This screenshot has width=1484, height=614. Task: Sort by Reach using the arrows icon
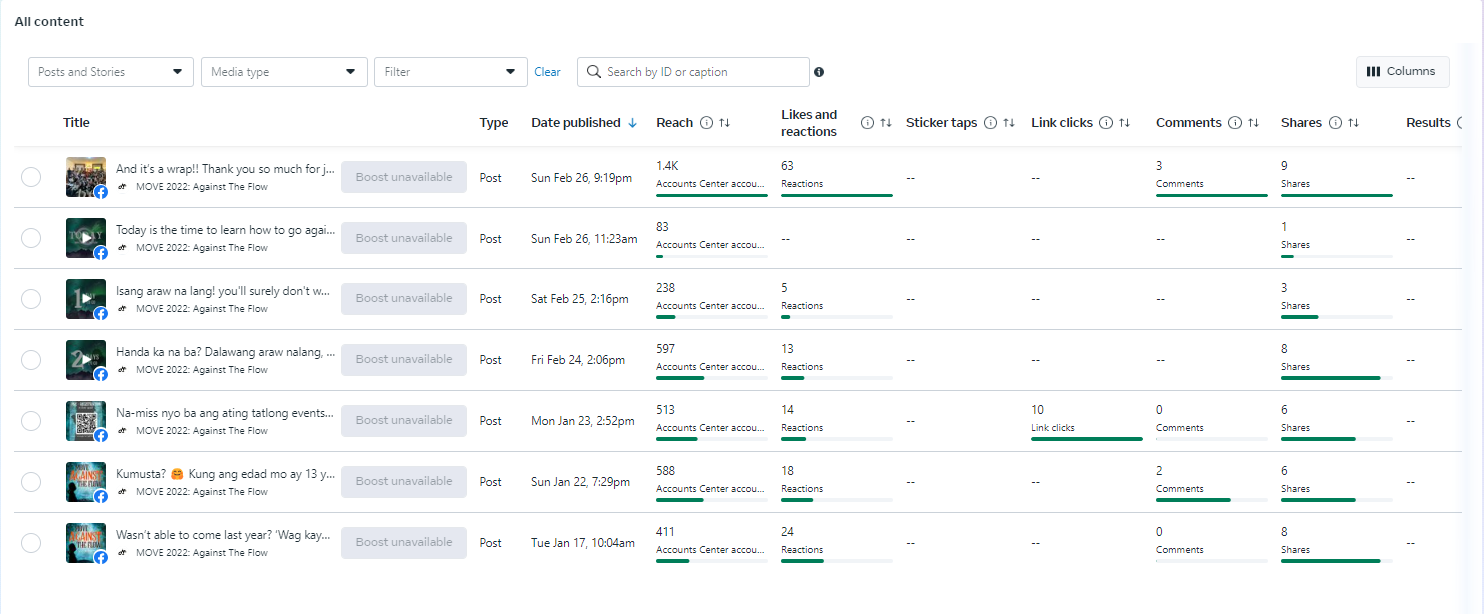[724, 123]
